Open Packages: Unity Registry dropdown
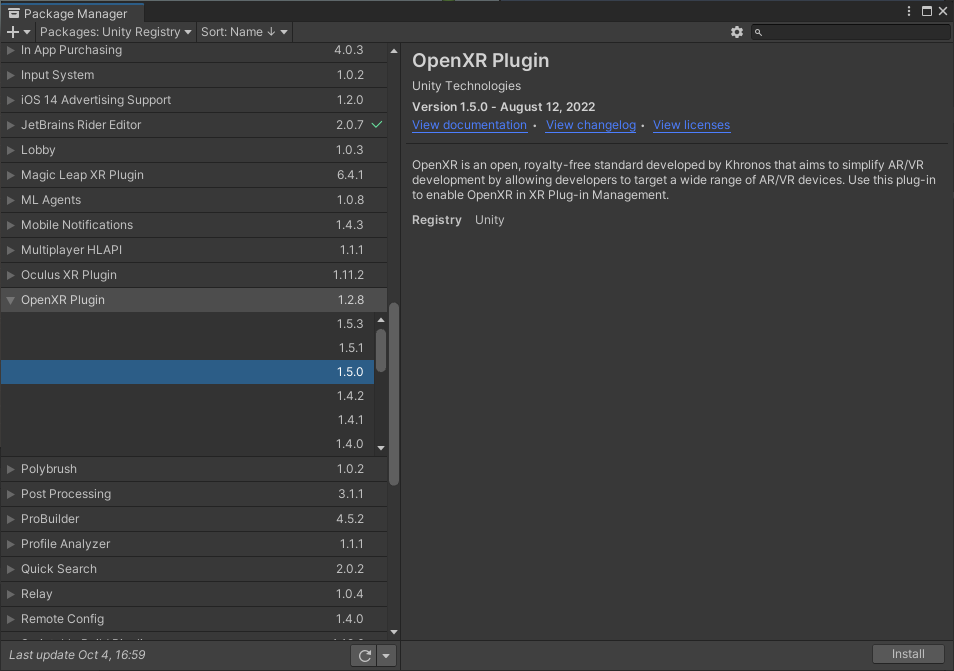 coord(116,32)
